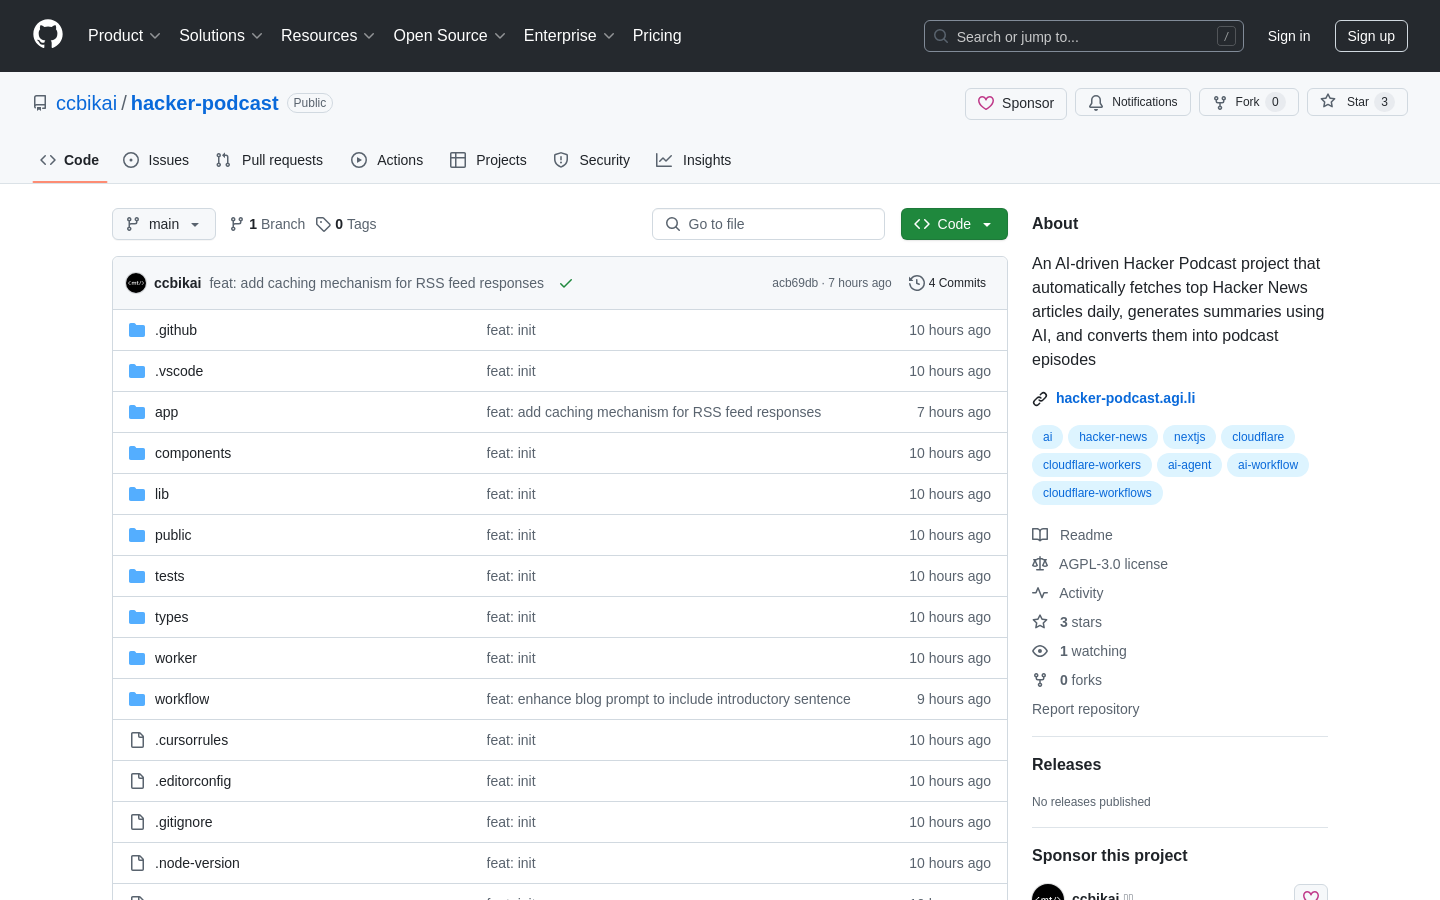
Task: Expand the Enterprise menu
Action: pyautogui.click(x=569, y=35)
